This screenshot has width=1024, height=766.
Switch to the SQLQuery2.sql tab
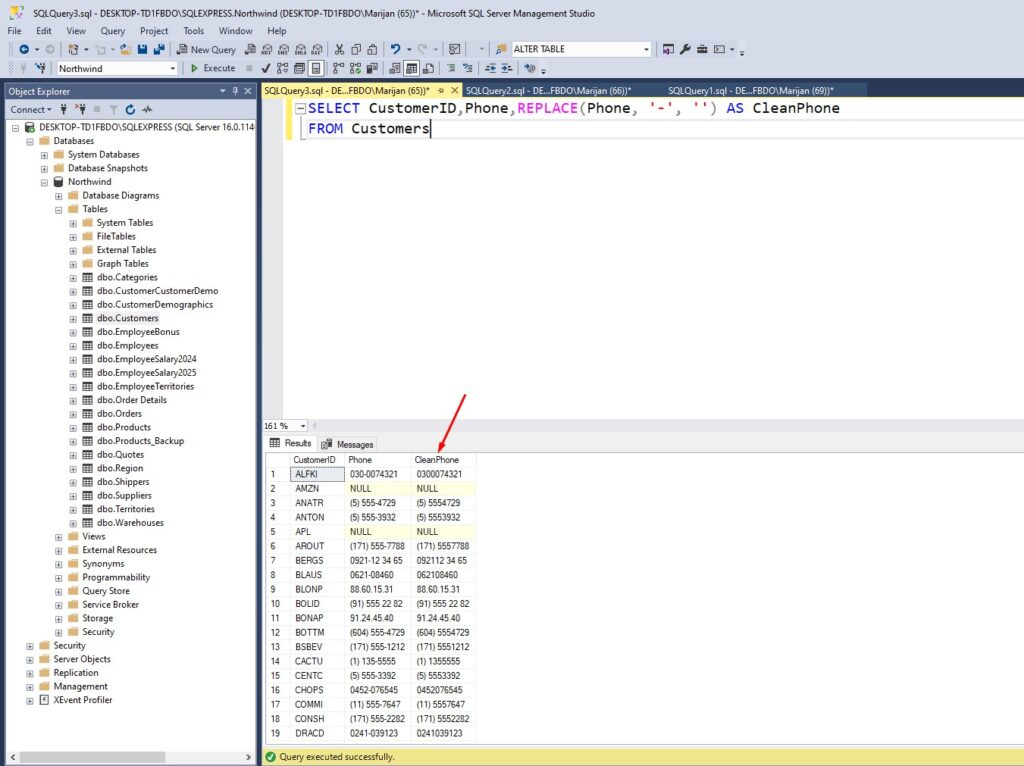(x=549, y=91)
